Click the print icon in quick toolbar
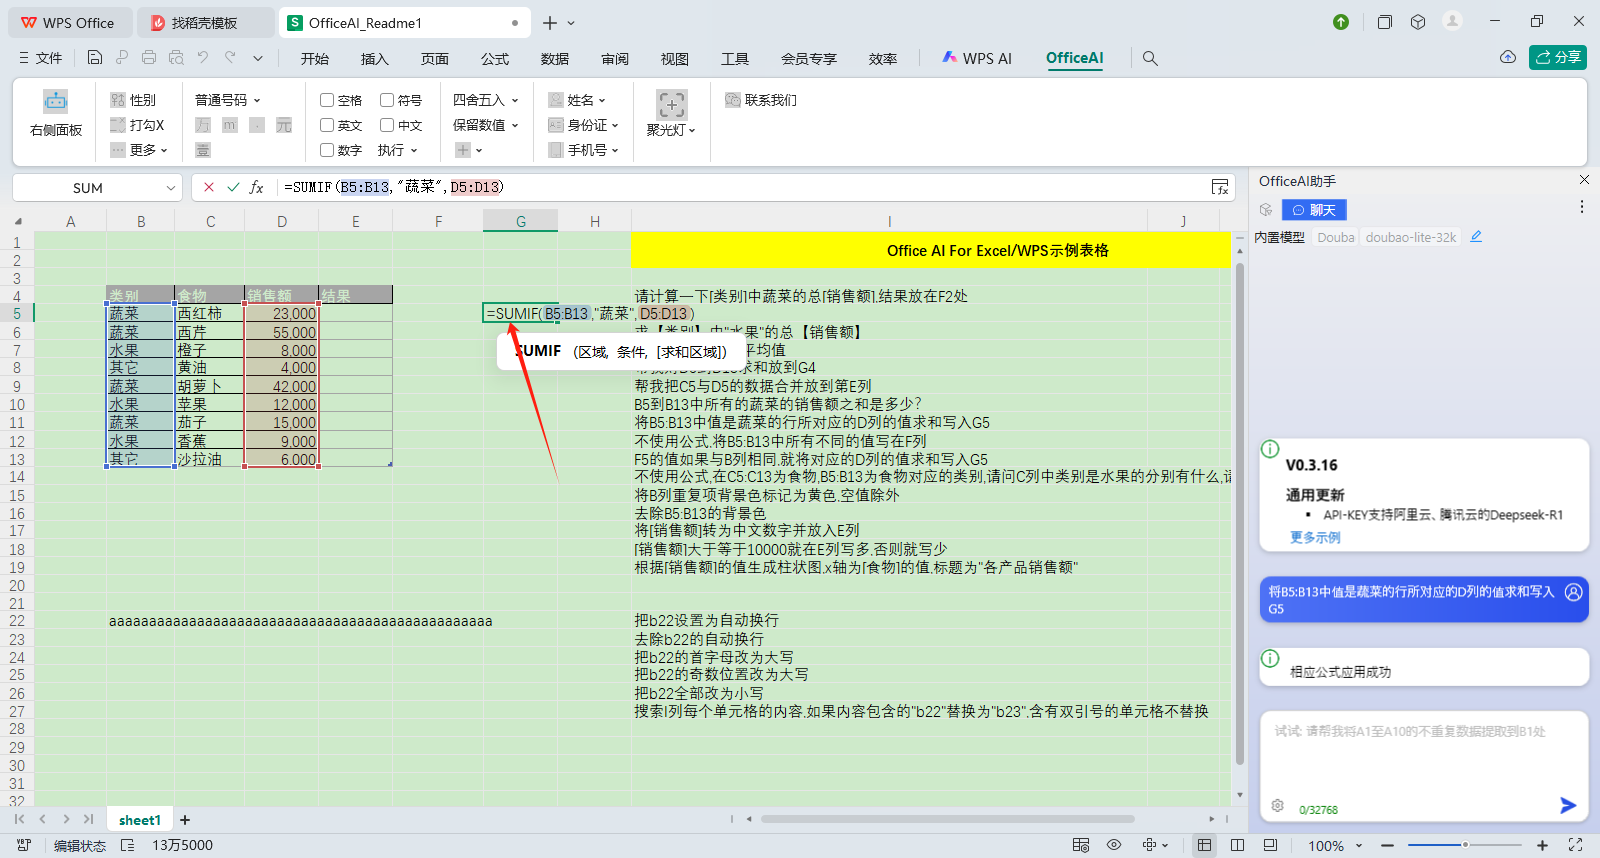The width and height of the screenshot is (1600, 858). (149, 58)
